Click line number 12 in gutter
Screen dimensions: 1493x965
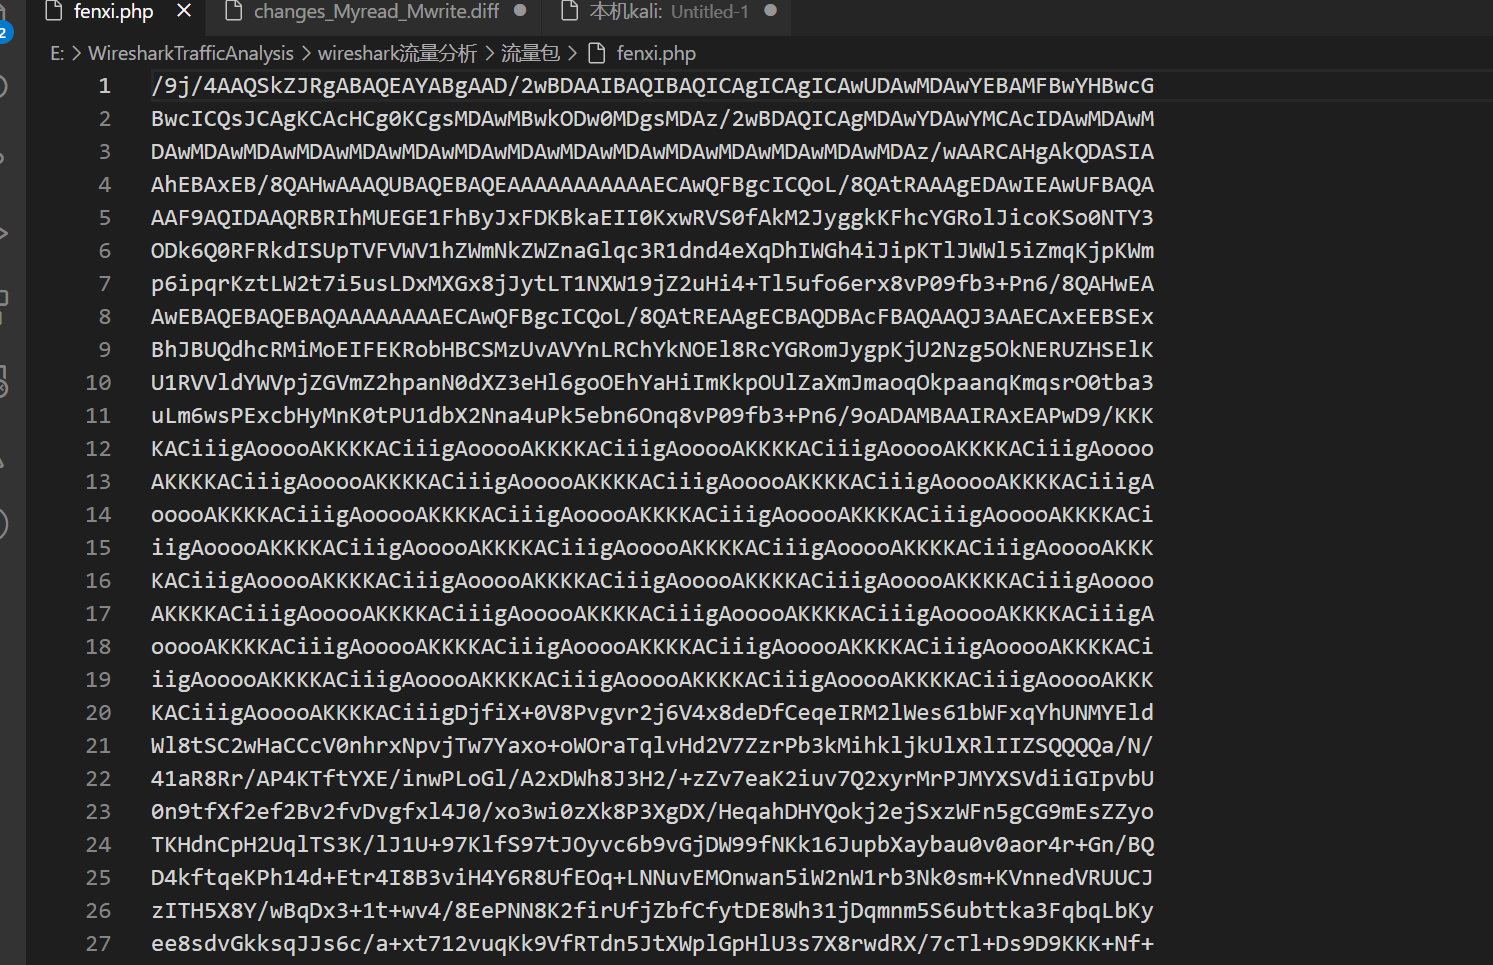click(98, 449)
